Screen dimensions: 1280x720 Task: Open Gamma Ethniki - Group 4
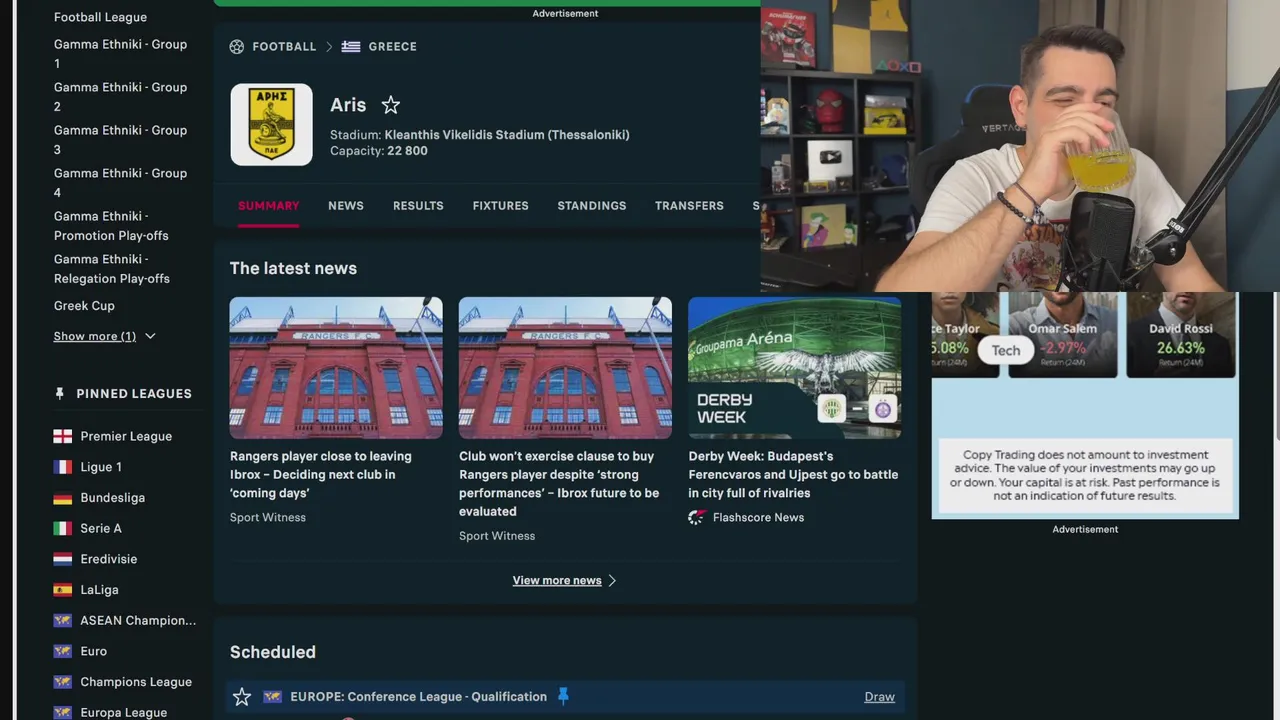(120, 183)
